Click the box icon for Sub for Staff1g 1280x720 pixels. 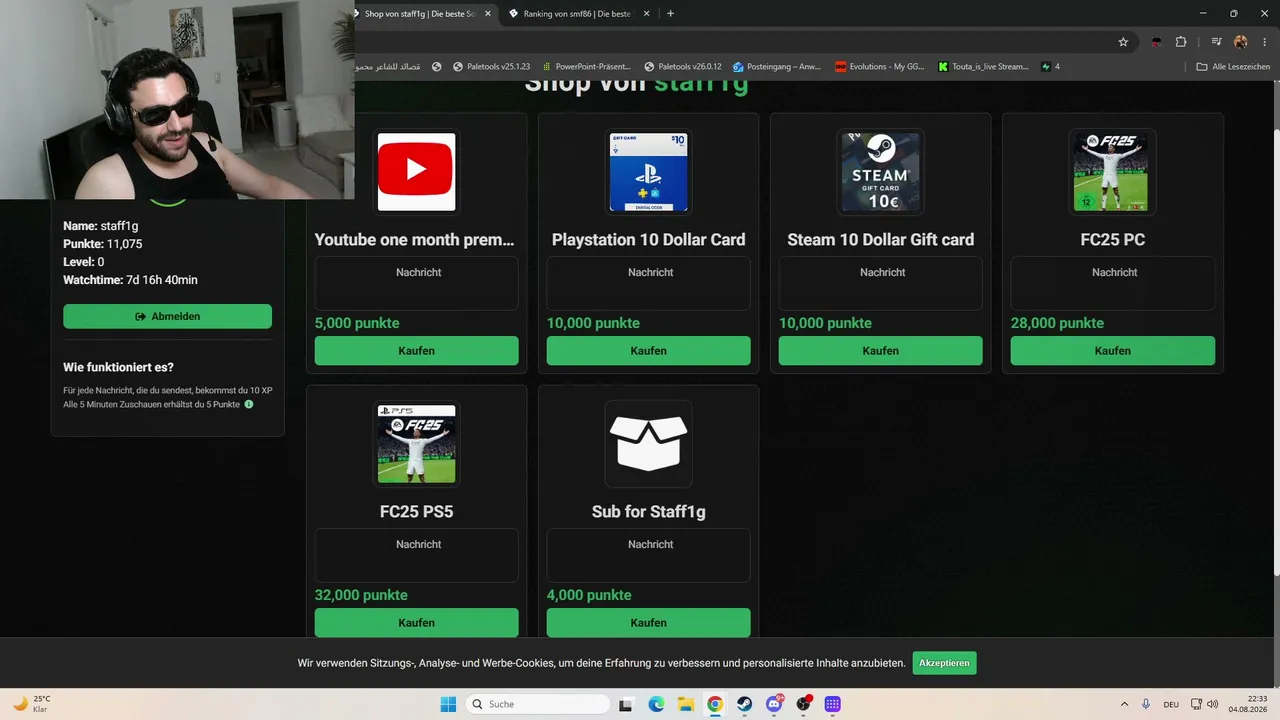(648, 443)
